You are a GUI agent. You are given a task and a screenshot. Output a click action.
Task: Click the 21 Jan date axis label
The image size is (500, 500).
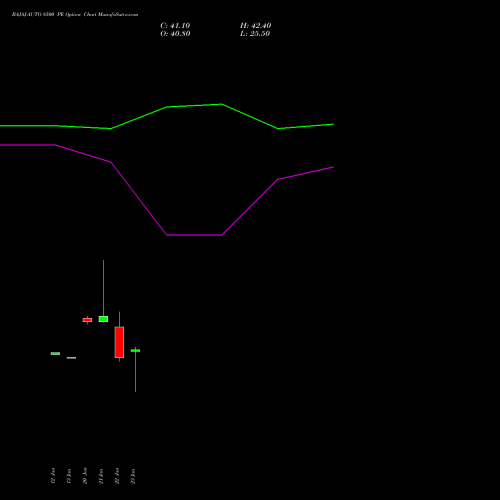(x=101, y=476)
